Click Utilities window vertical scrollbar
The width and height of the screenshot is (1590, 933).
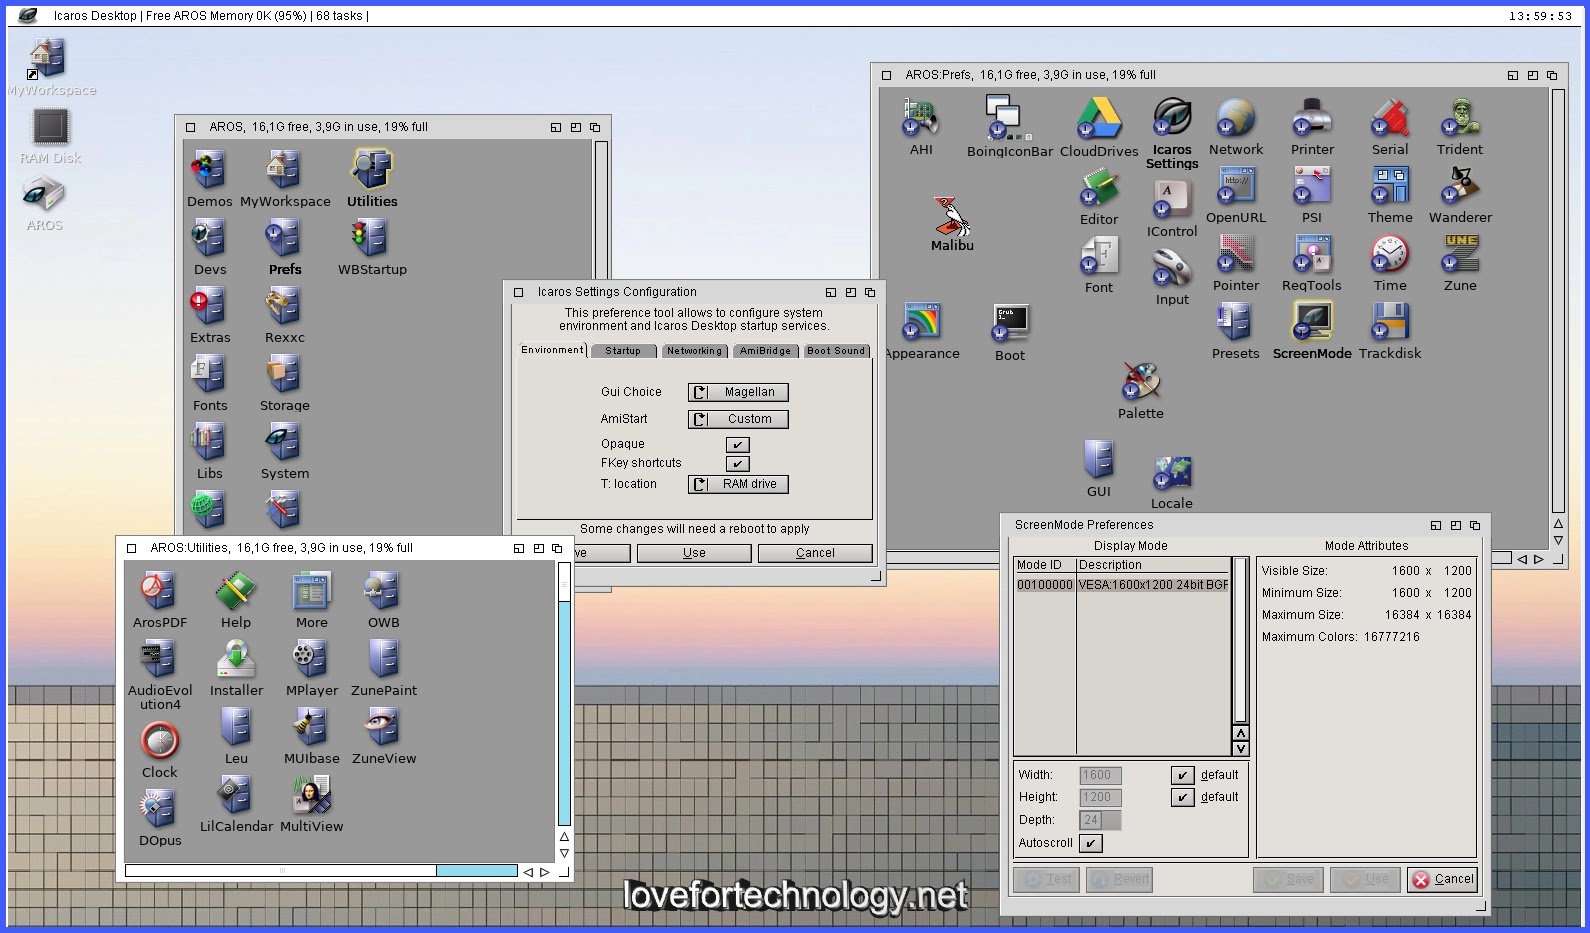564,695
